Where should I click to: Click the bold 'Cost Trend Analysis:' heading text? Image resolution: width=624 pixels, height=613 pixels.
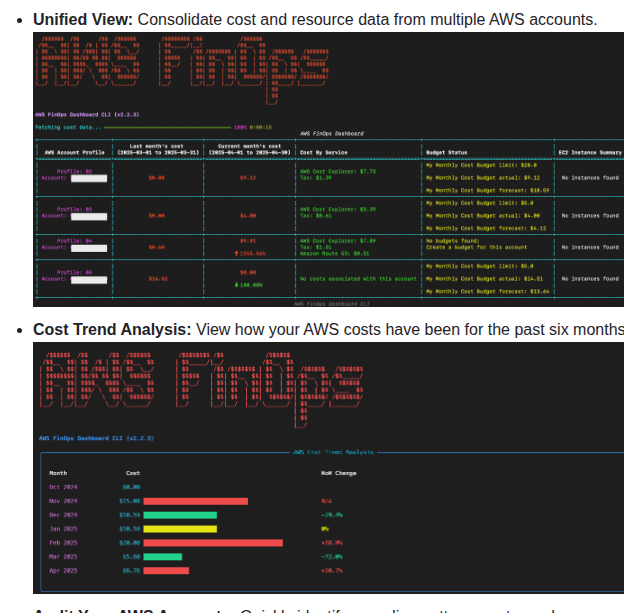[112, 330]
